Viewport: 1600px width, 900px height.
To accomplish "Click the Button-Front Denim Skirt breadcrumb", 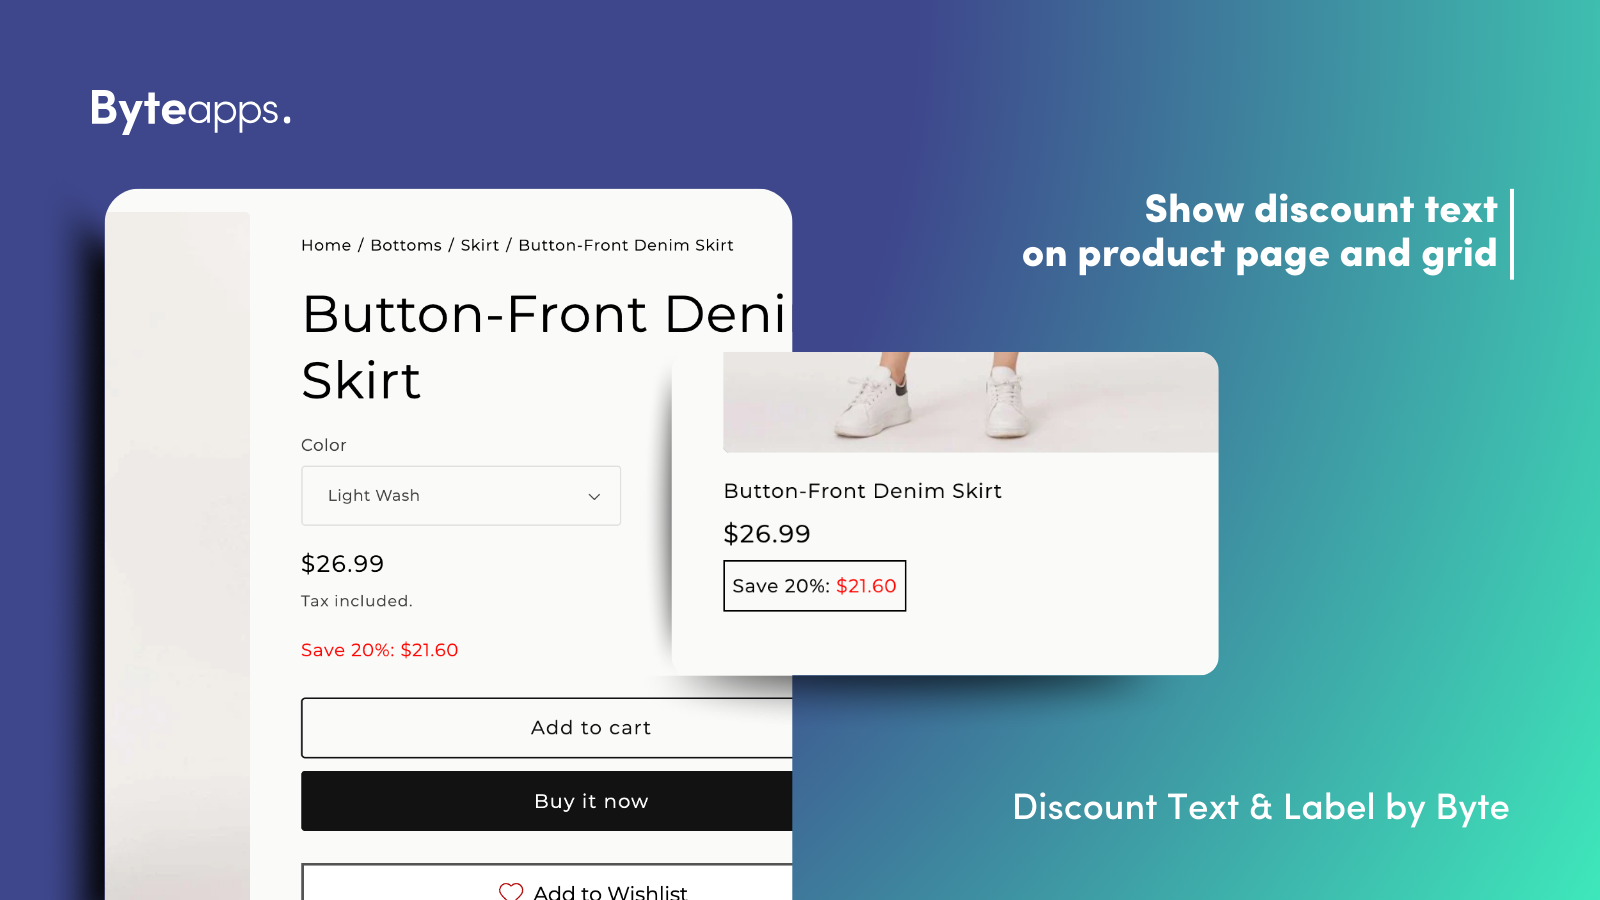I will pyautogui.click(x=626, y=245).
